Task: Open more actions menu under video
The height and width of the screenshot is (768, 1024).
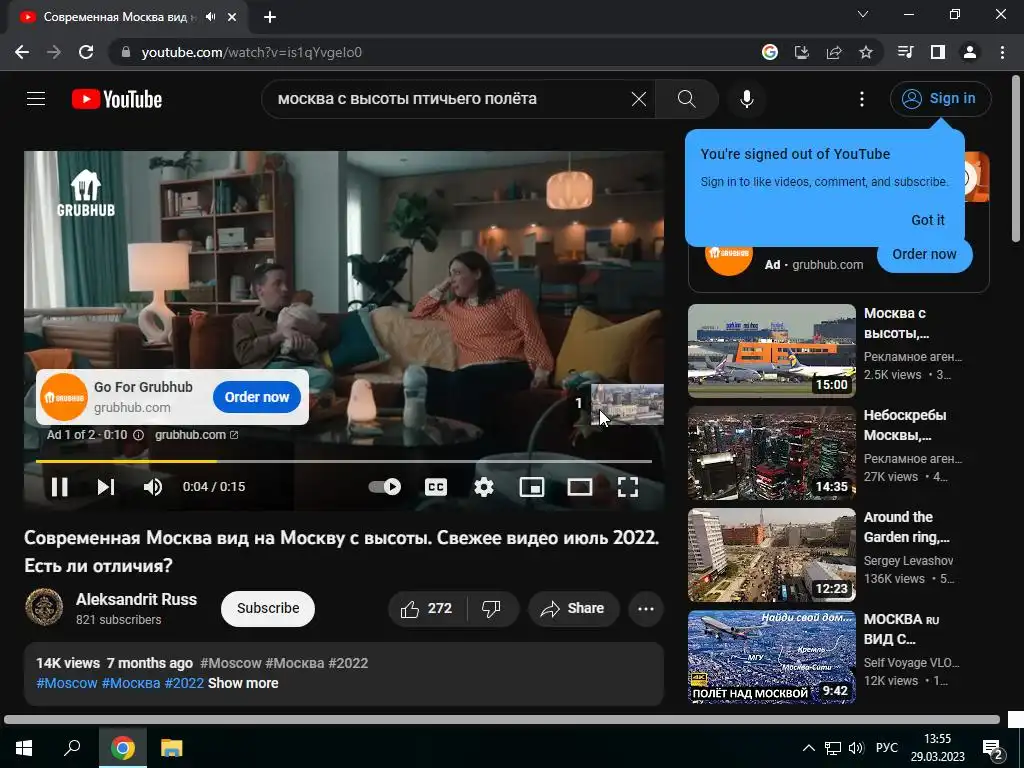Action: 646,609
